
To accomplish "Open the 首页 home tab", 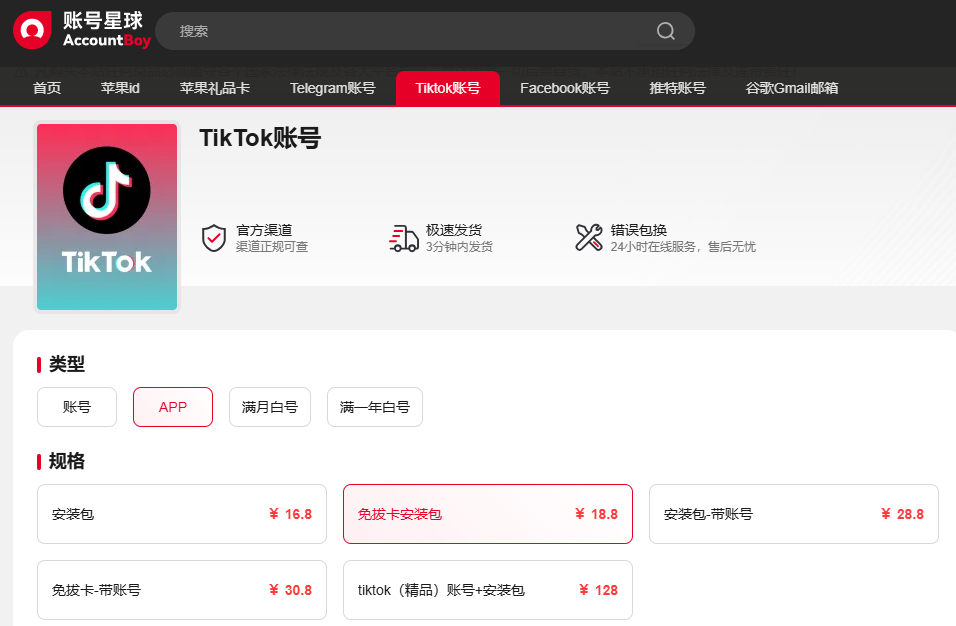I will 47,88.
